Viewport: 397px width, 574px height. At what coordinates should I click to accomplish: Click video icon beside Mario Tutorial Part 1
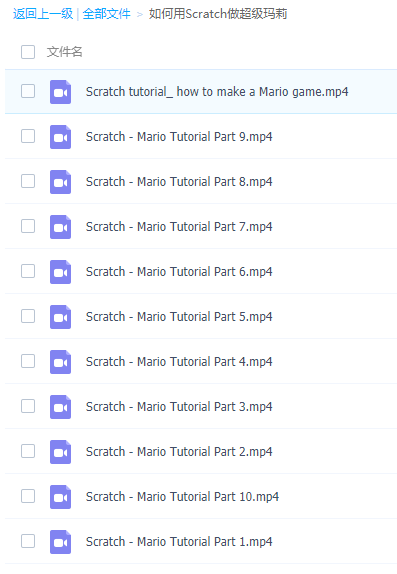pyautogui.click(x=60, y=542)
